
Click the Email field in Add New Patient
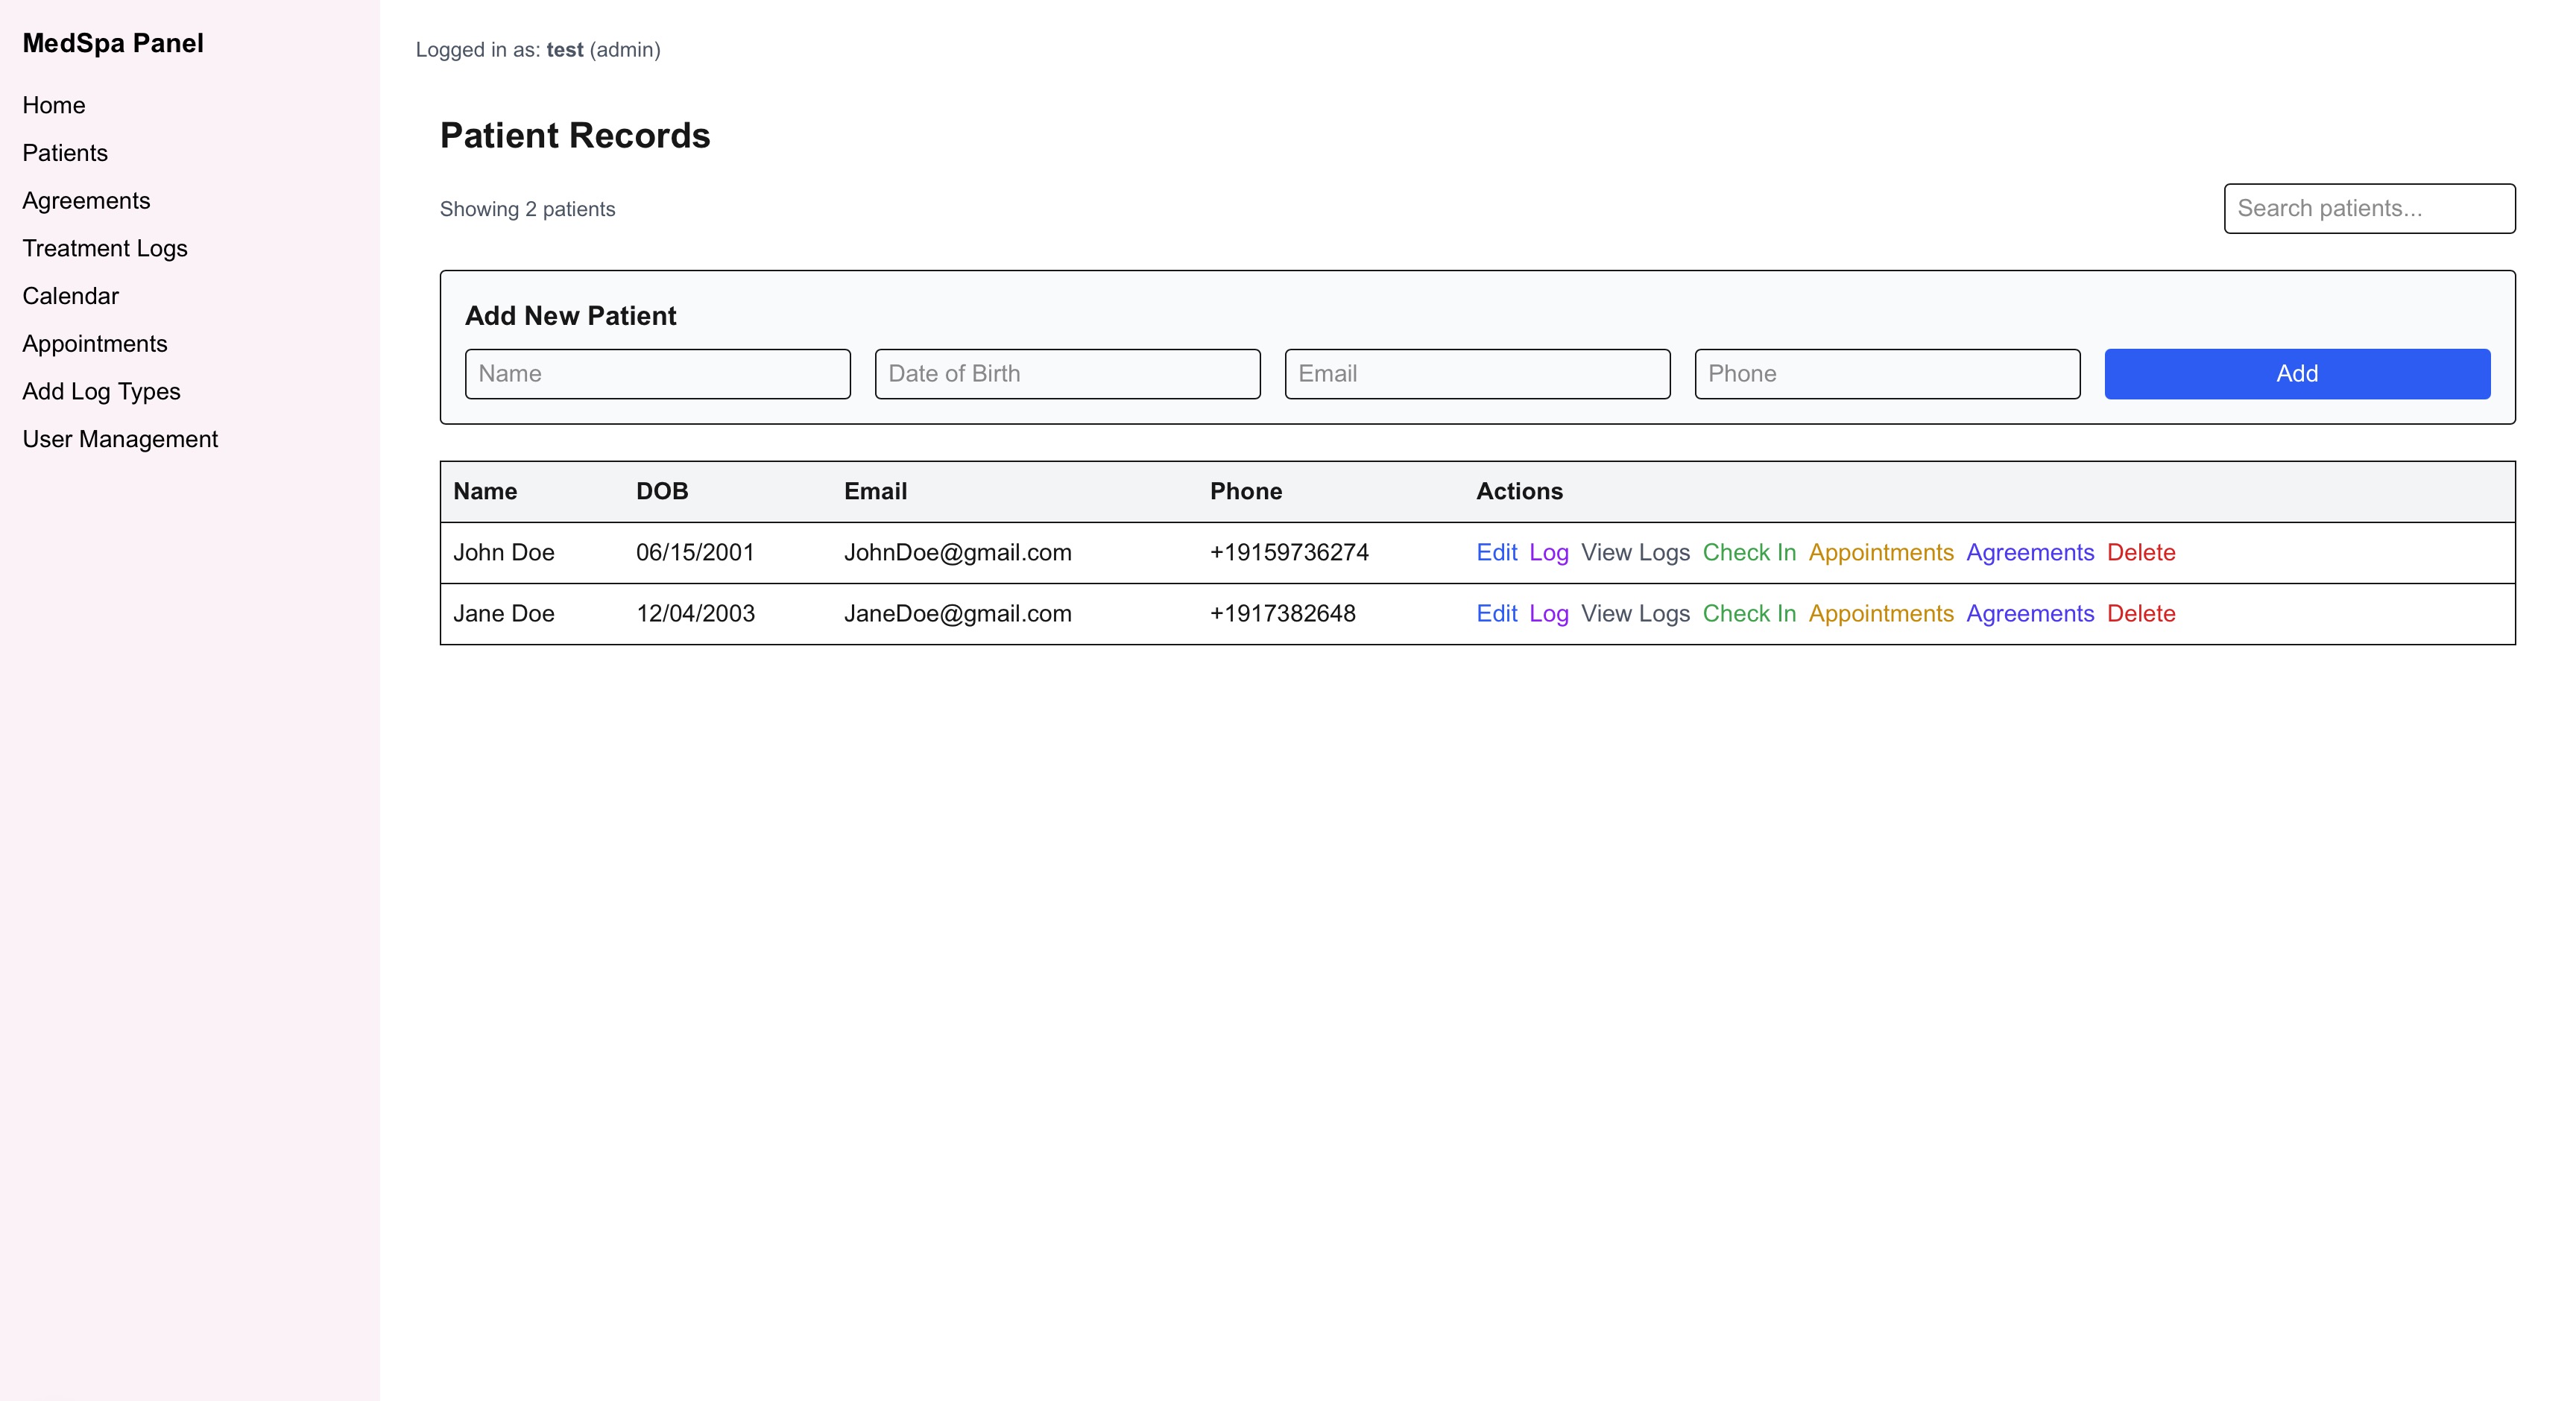(x=1477, y=373)
